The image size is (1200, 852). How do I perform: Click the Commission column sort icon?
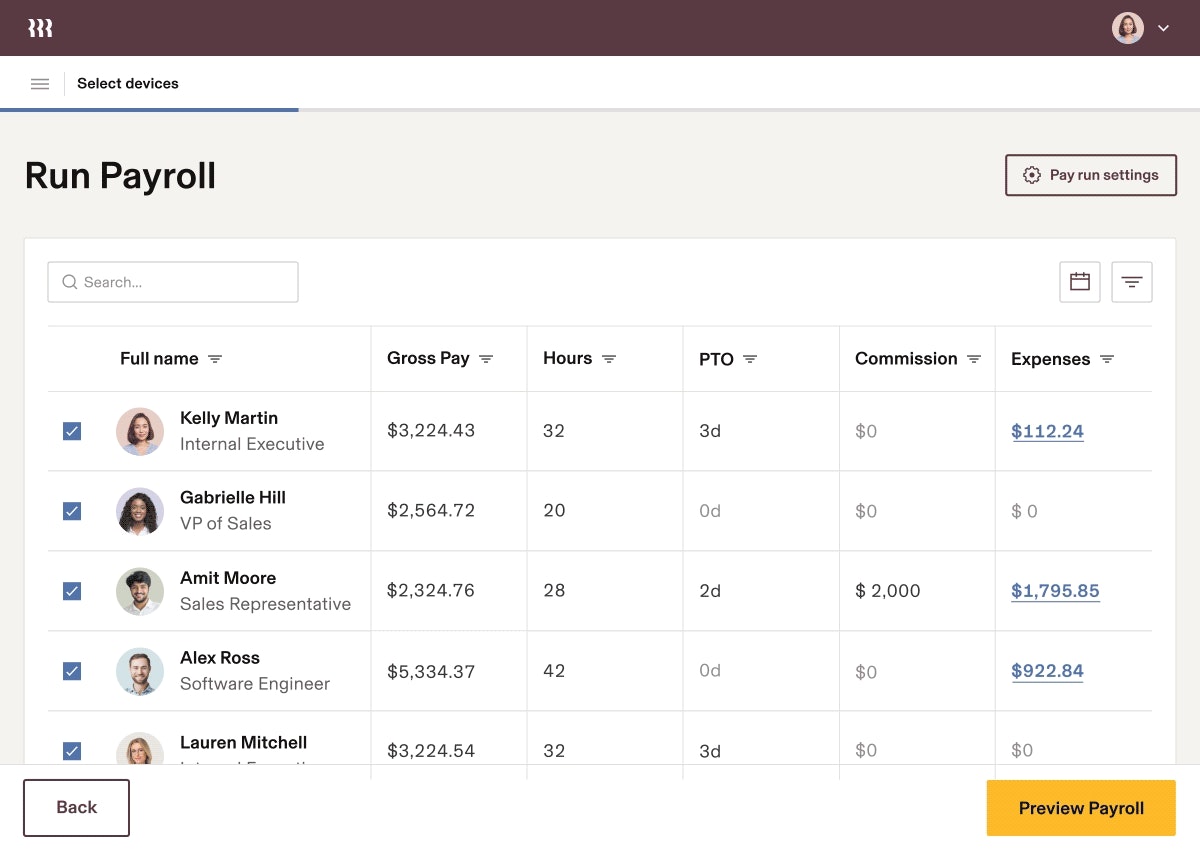974,359
